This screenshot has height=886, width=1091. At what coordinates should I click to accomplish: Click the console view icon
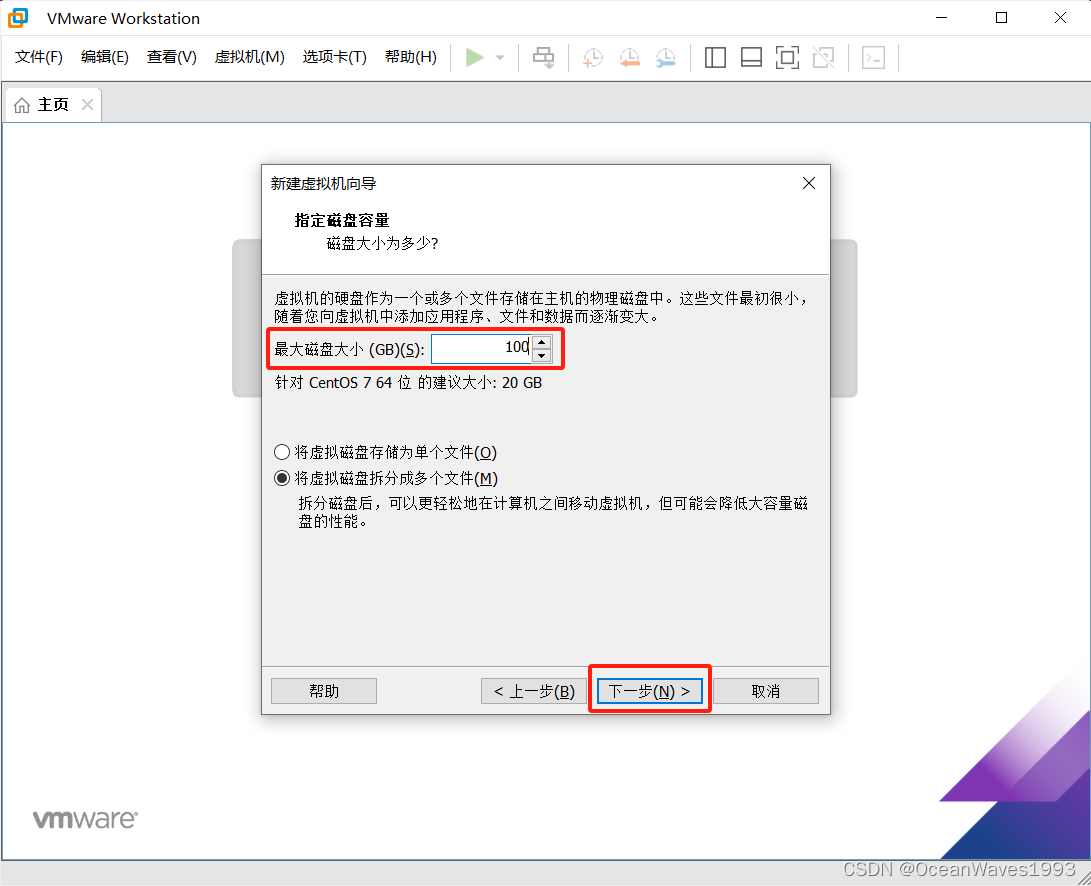click(x=873, y=57)
